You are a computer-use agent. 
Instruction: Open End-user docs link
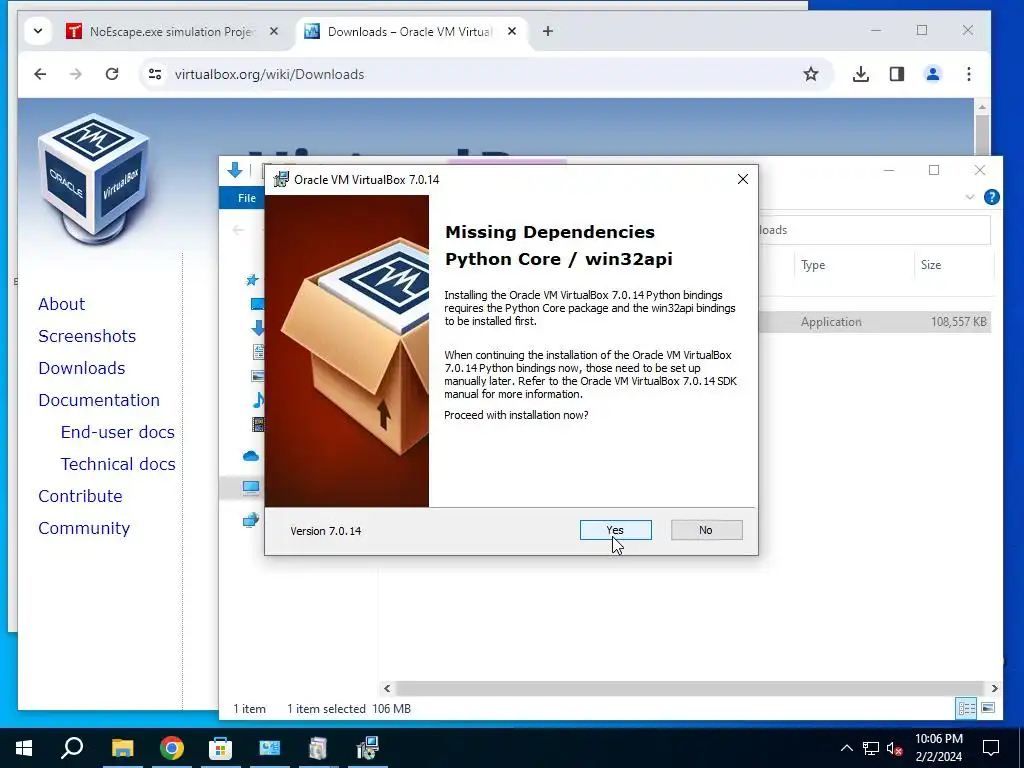pyautogui.click(x=118, y=432)
